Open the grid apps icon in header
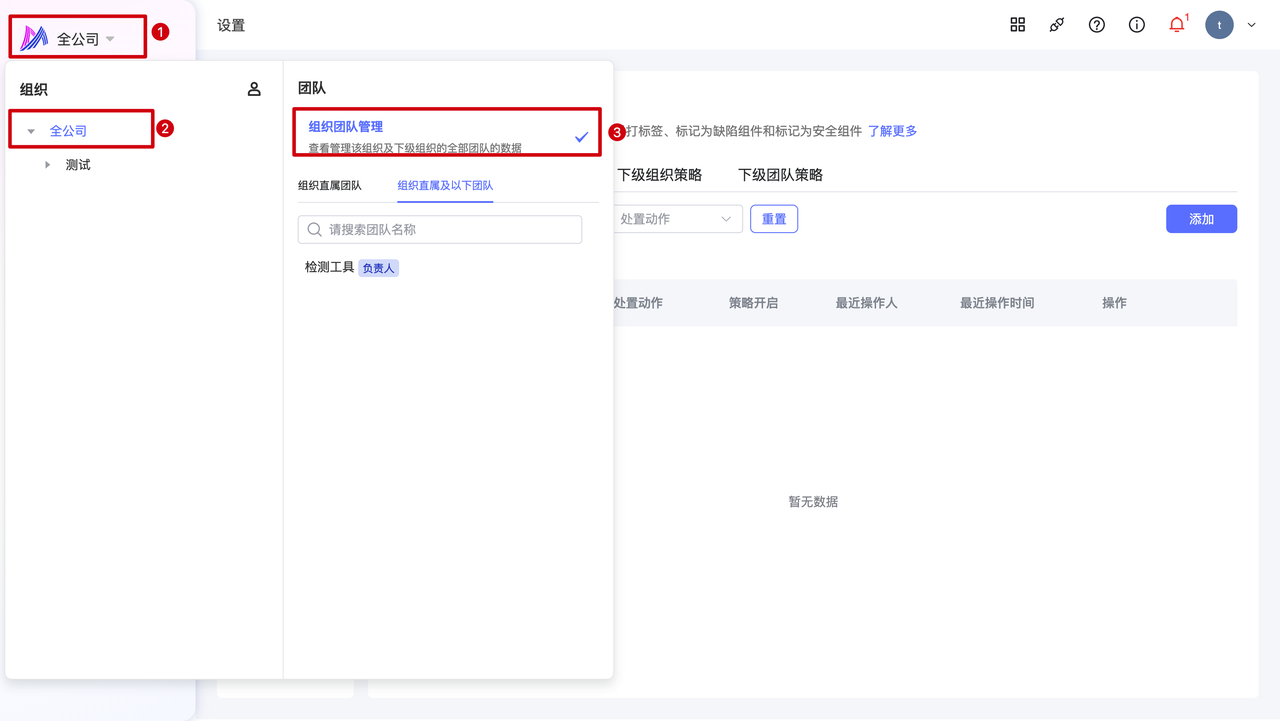This screenshot has height=721, width=1280. click(1018, 25)
